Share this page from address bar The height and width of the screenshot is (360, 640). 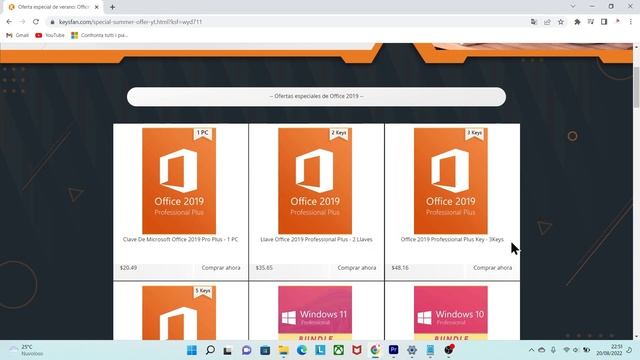pyautogui.click(x=547, y=22)
